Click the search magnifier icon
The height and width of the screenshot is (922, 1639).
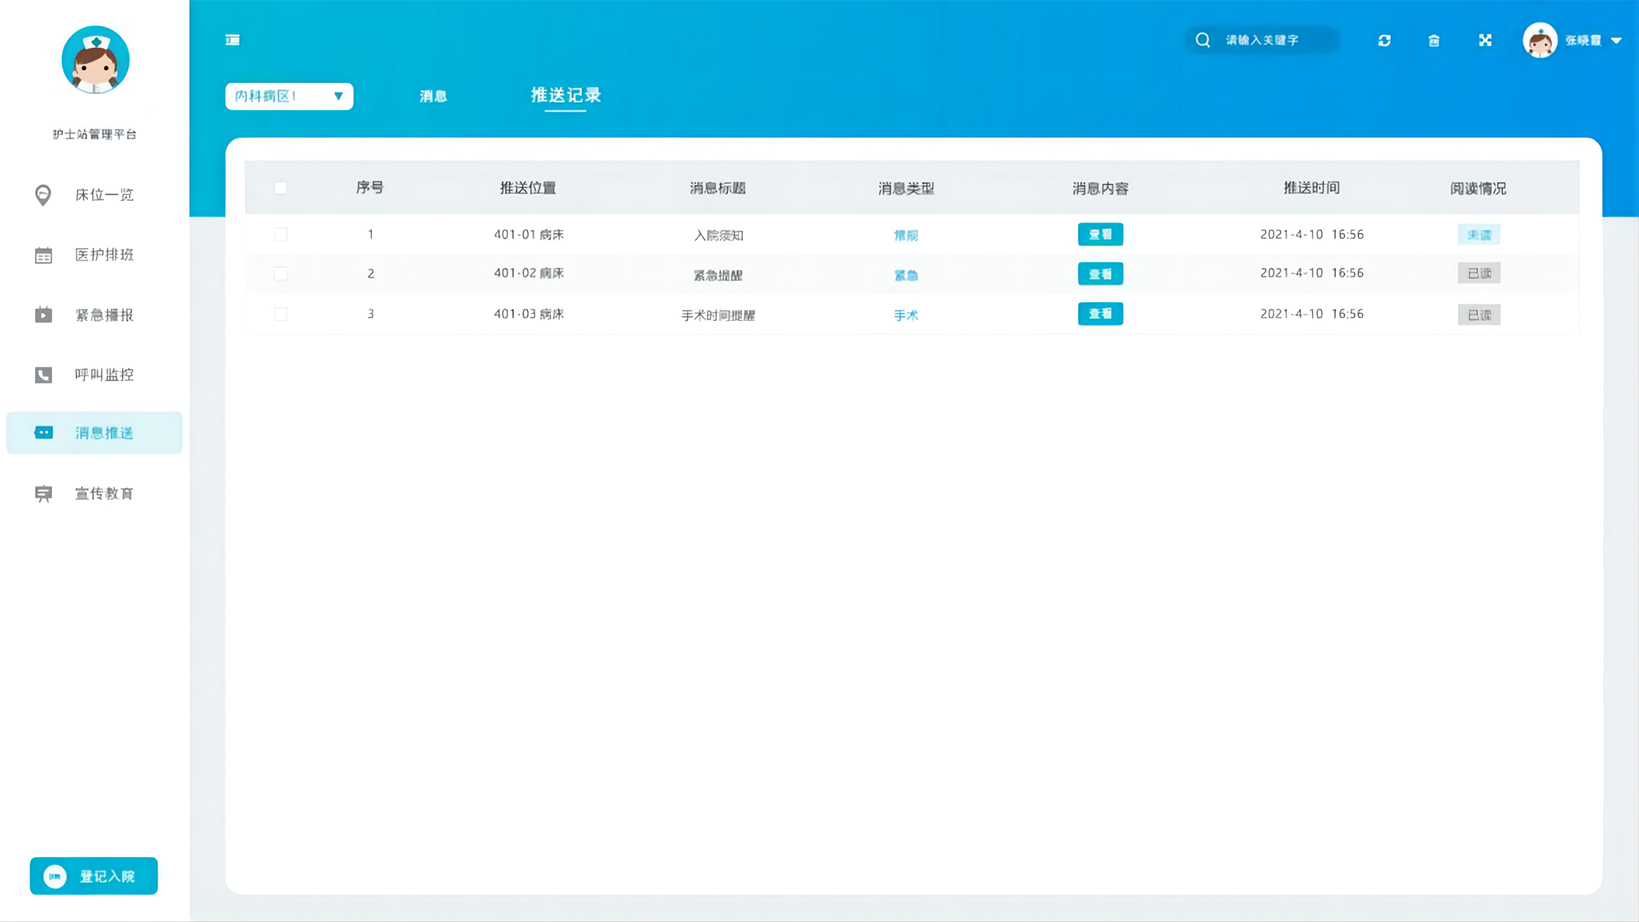pyautogui.click(x=1203, y=40)
